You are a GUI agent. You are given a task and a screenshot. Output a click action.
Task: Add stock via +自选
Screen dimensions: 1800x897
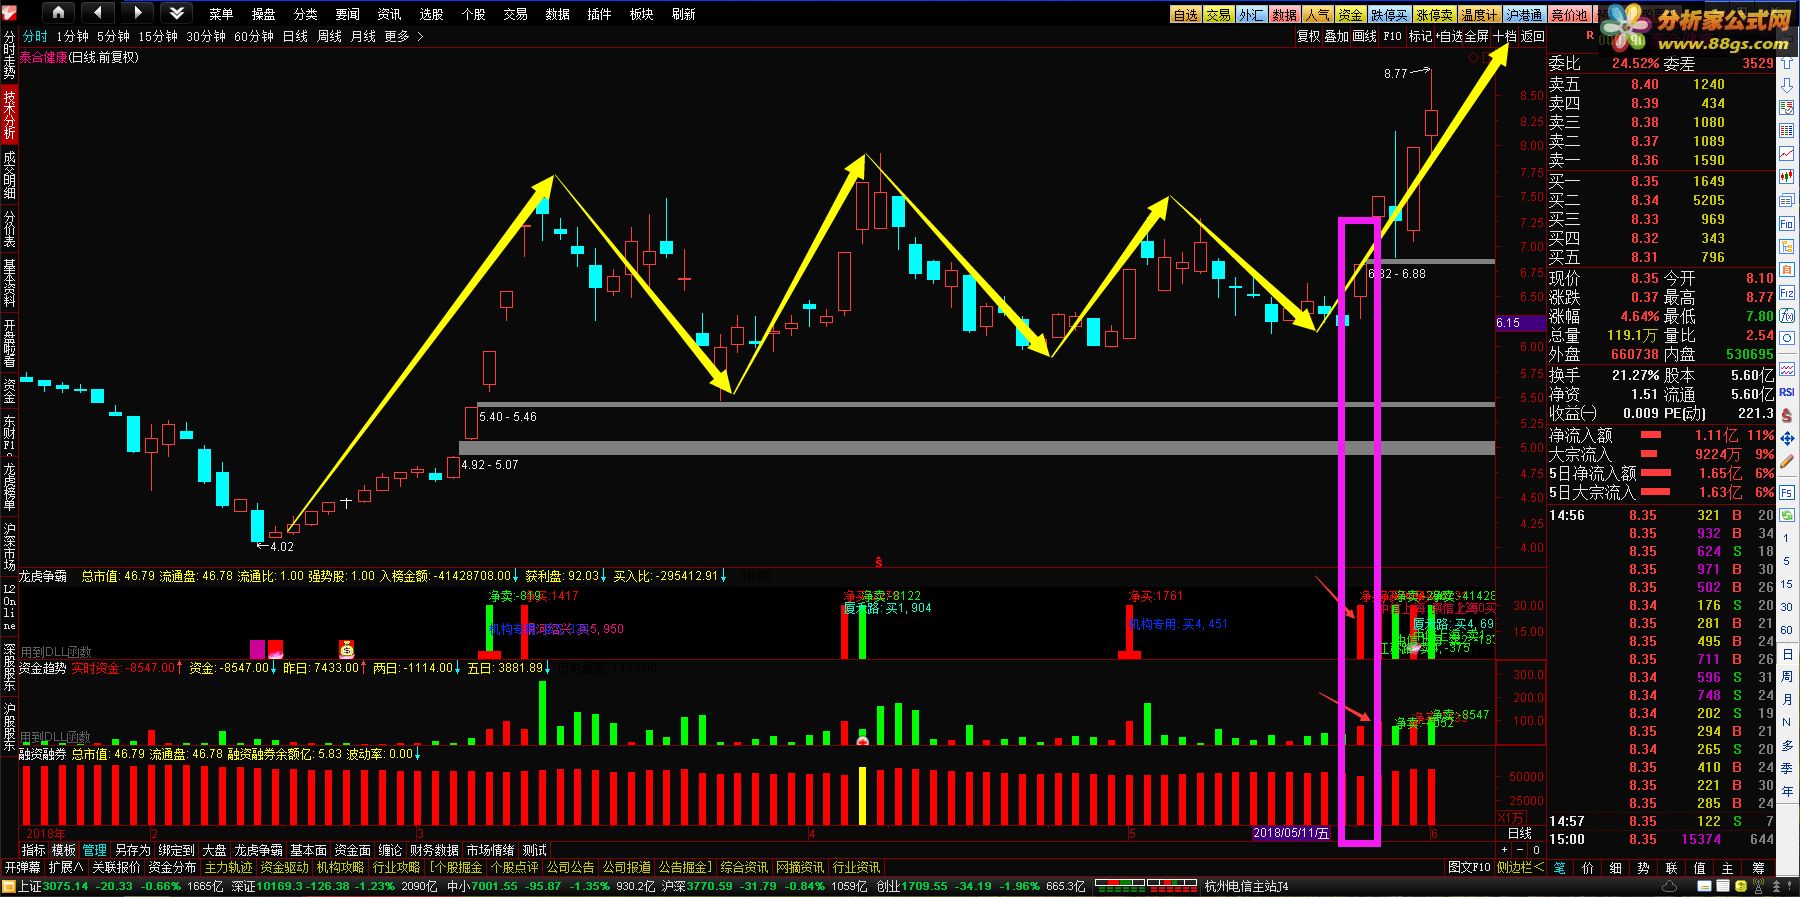click(x=1450, y=36)
